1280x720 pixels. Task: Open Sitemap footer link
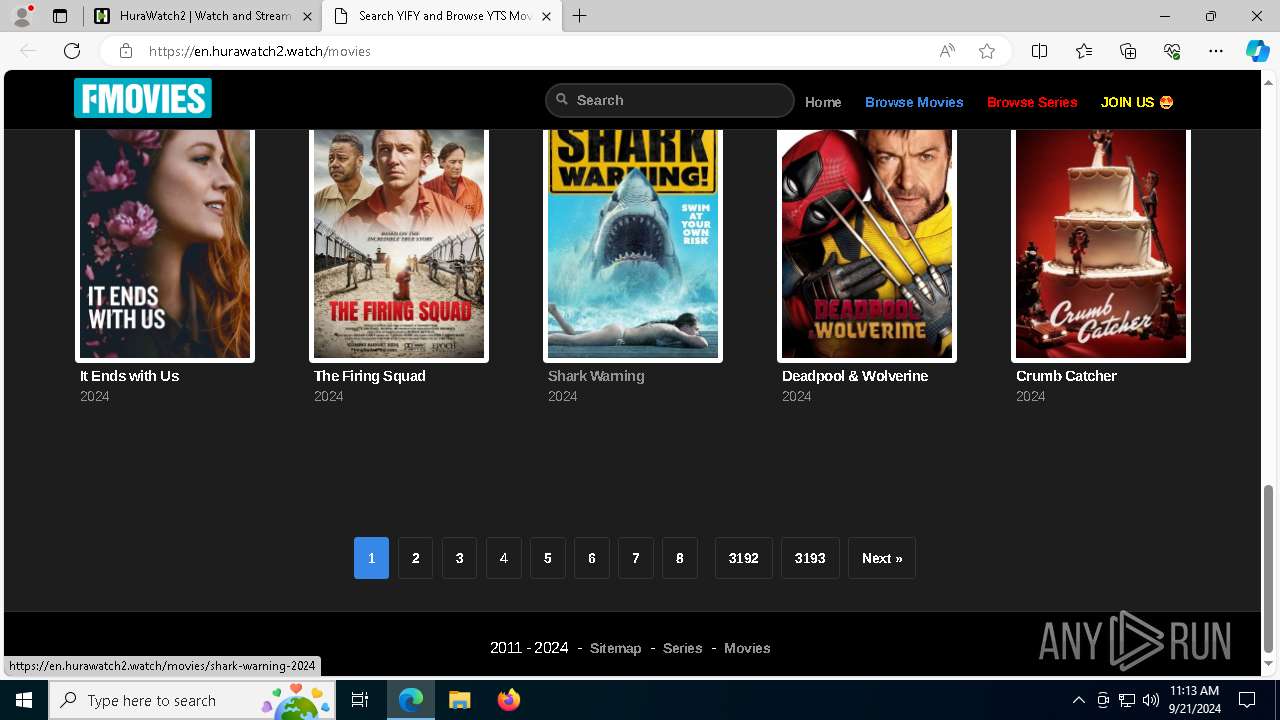coord(615,648)
